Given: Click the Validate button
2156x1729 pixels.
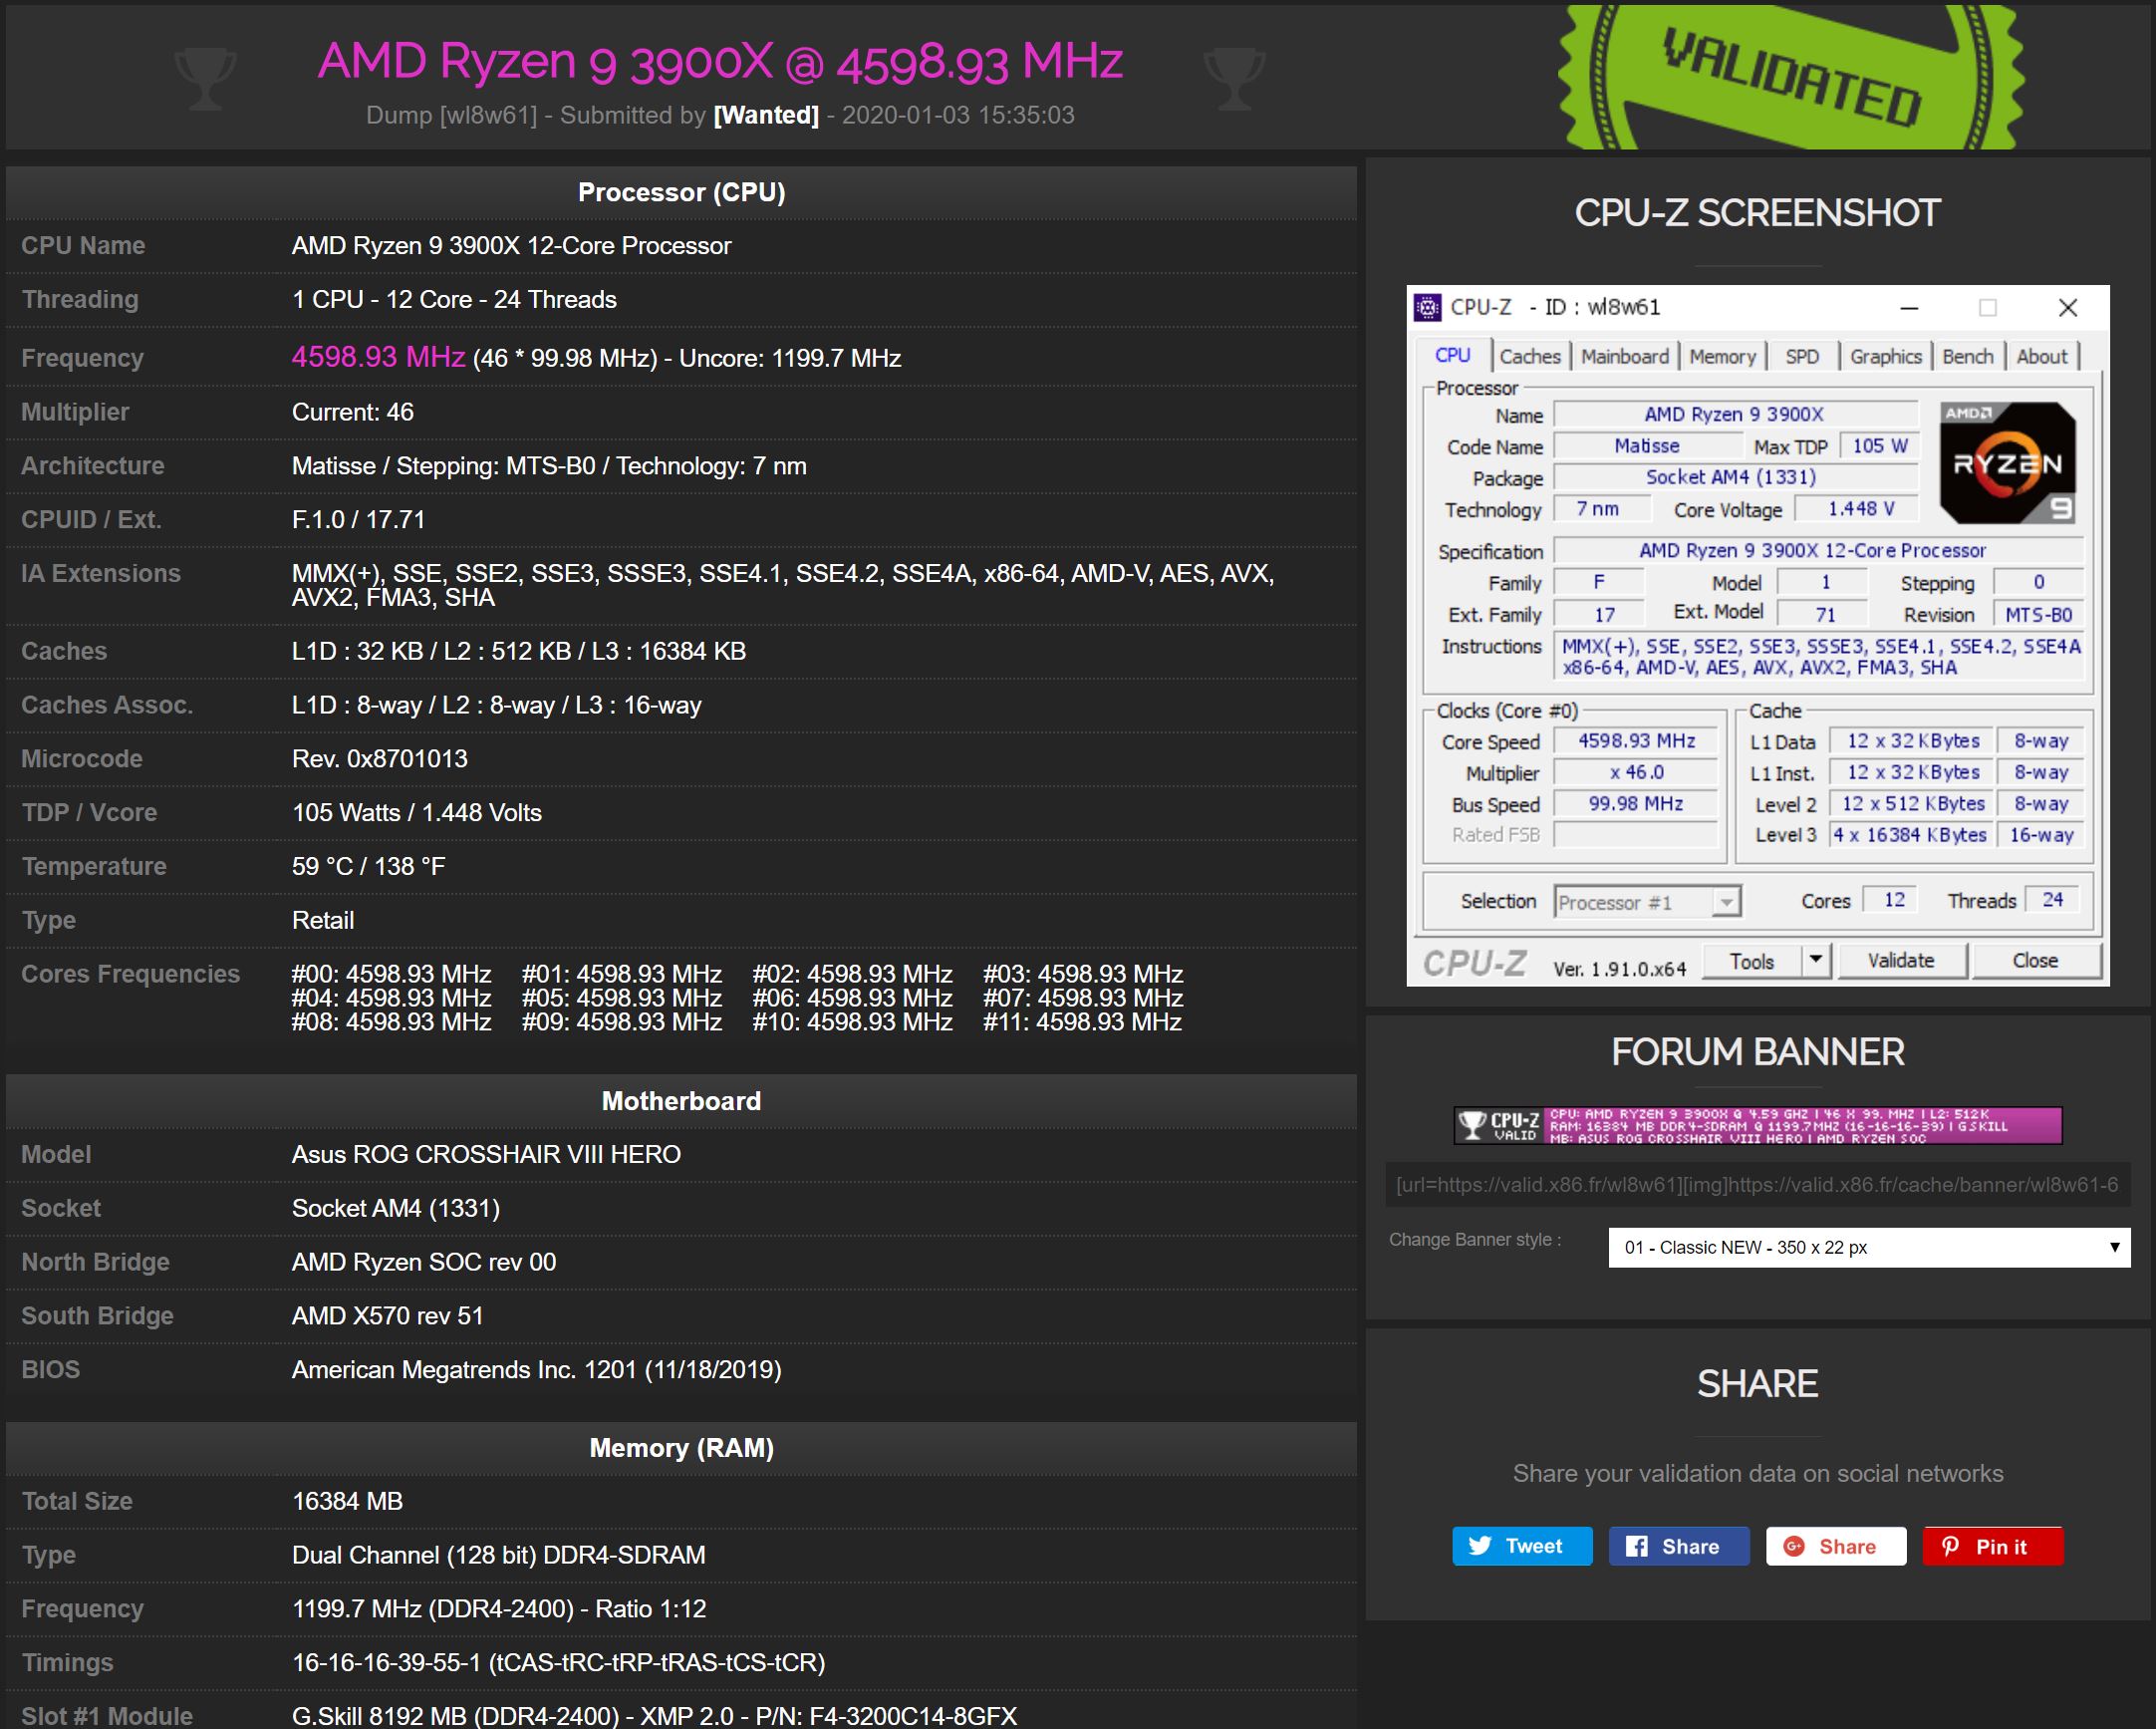Looking at the screenshot, I should tap(1901, 960).
